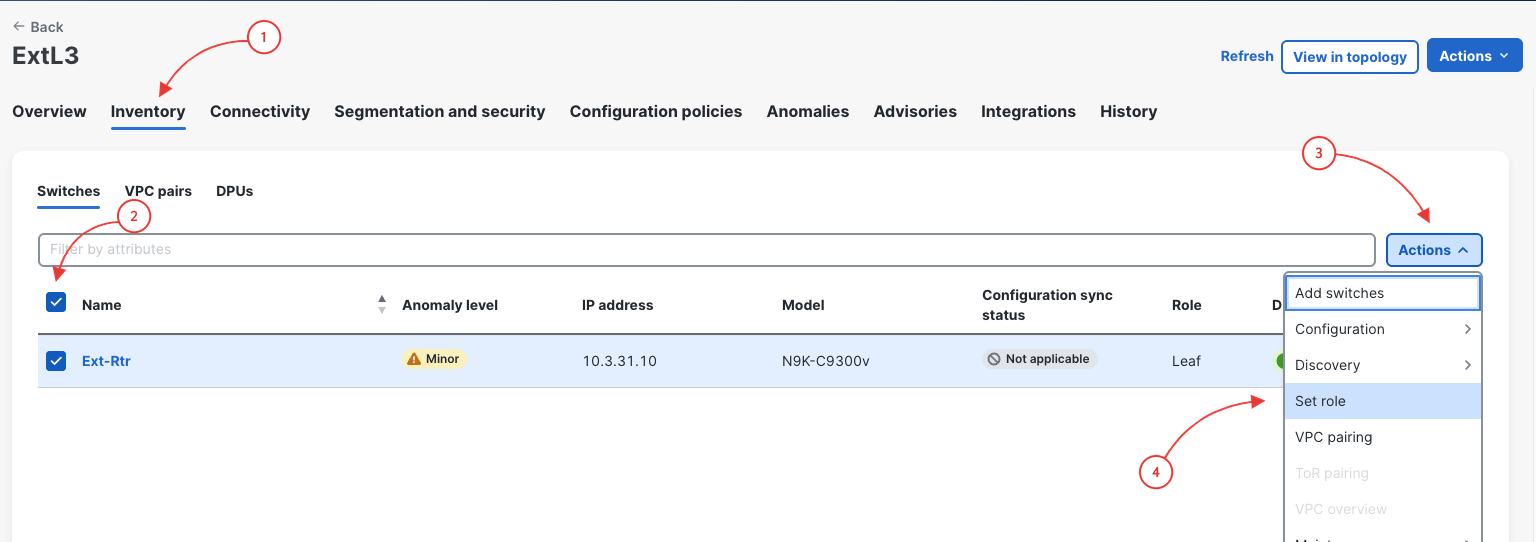Click the View in topology button
Viewport: 1536px width, 542px height.
click(1350, 57)
